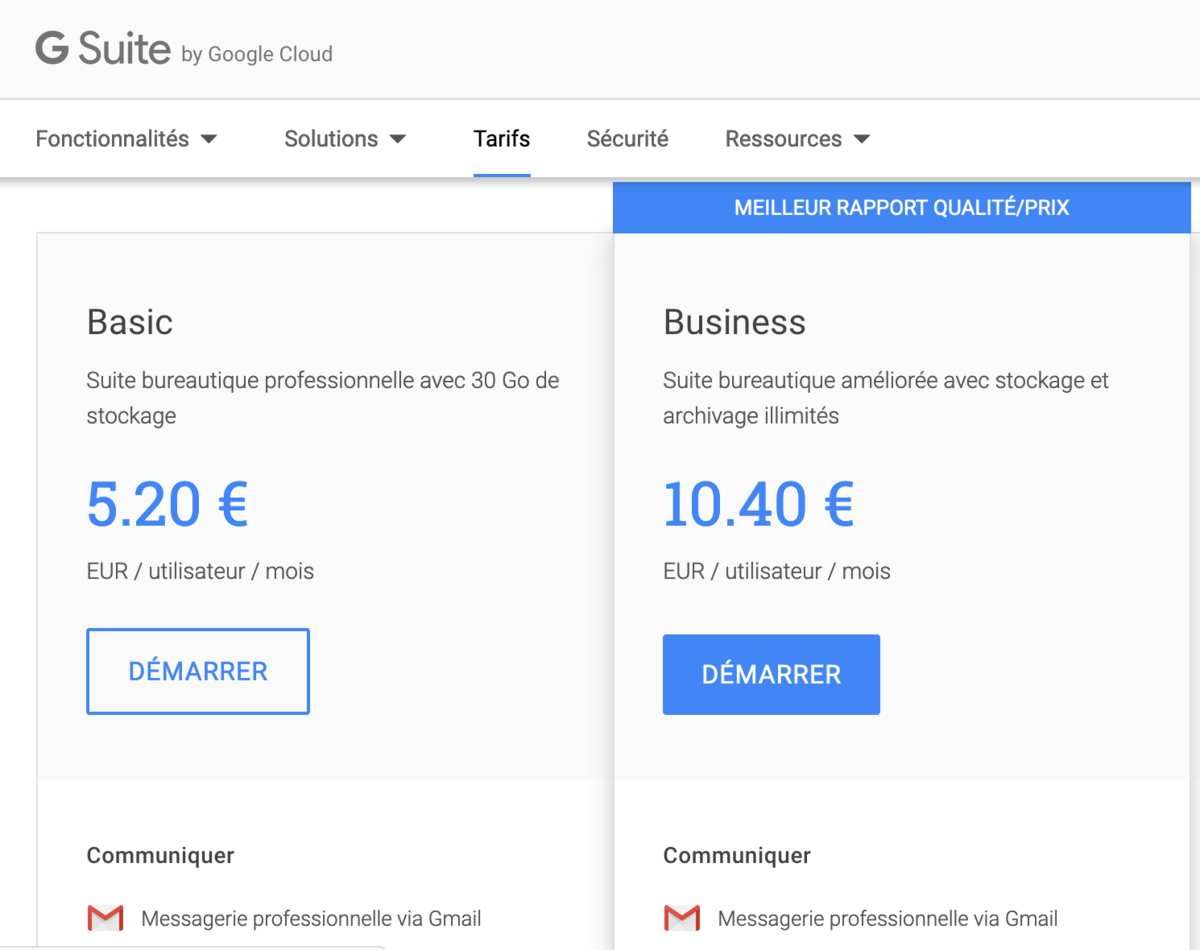Click the Meilleur rapport qualité/prix banner
Image resolution: width=1200 pixels, height=950 pixels.
coord(901,208)
